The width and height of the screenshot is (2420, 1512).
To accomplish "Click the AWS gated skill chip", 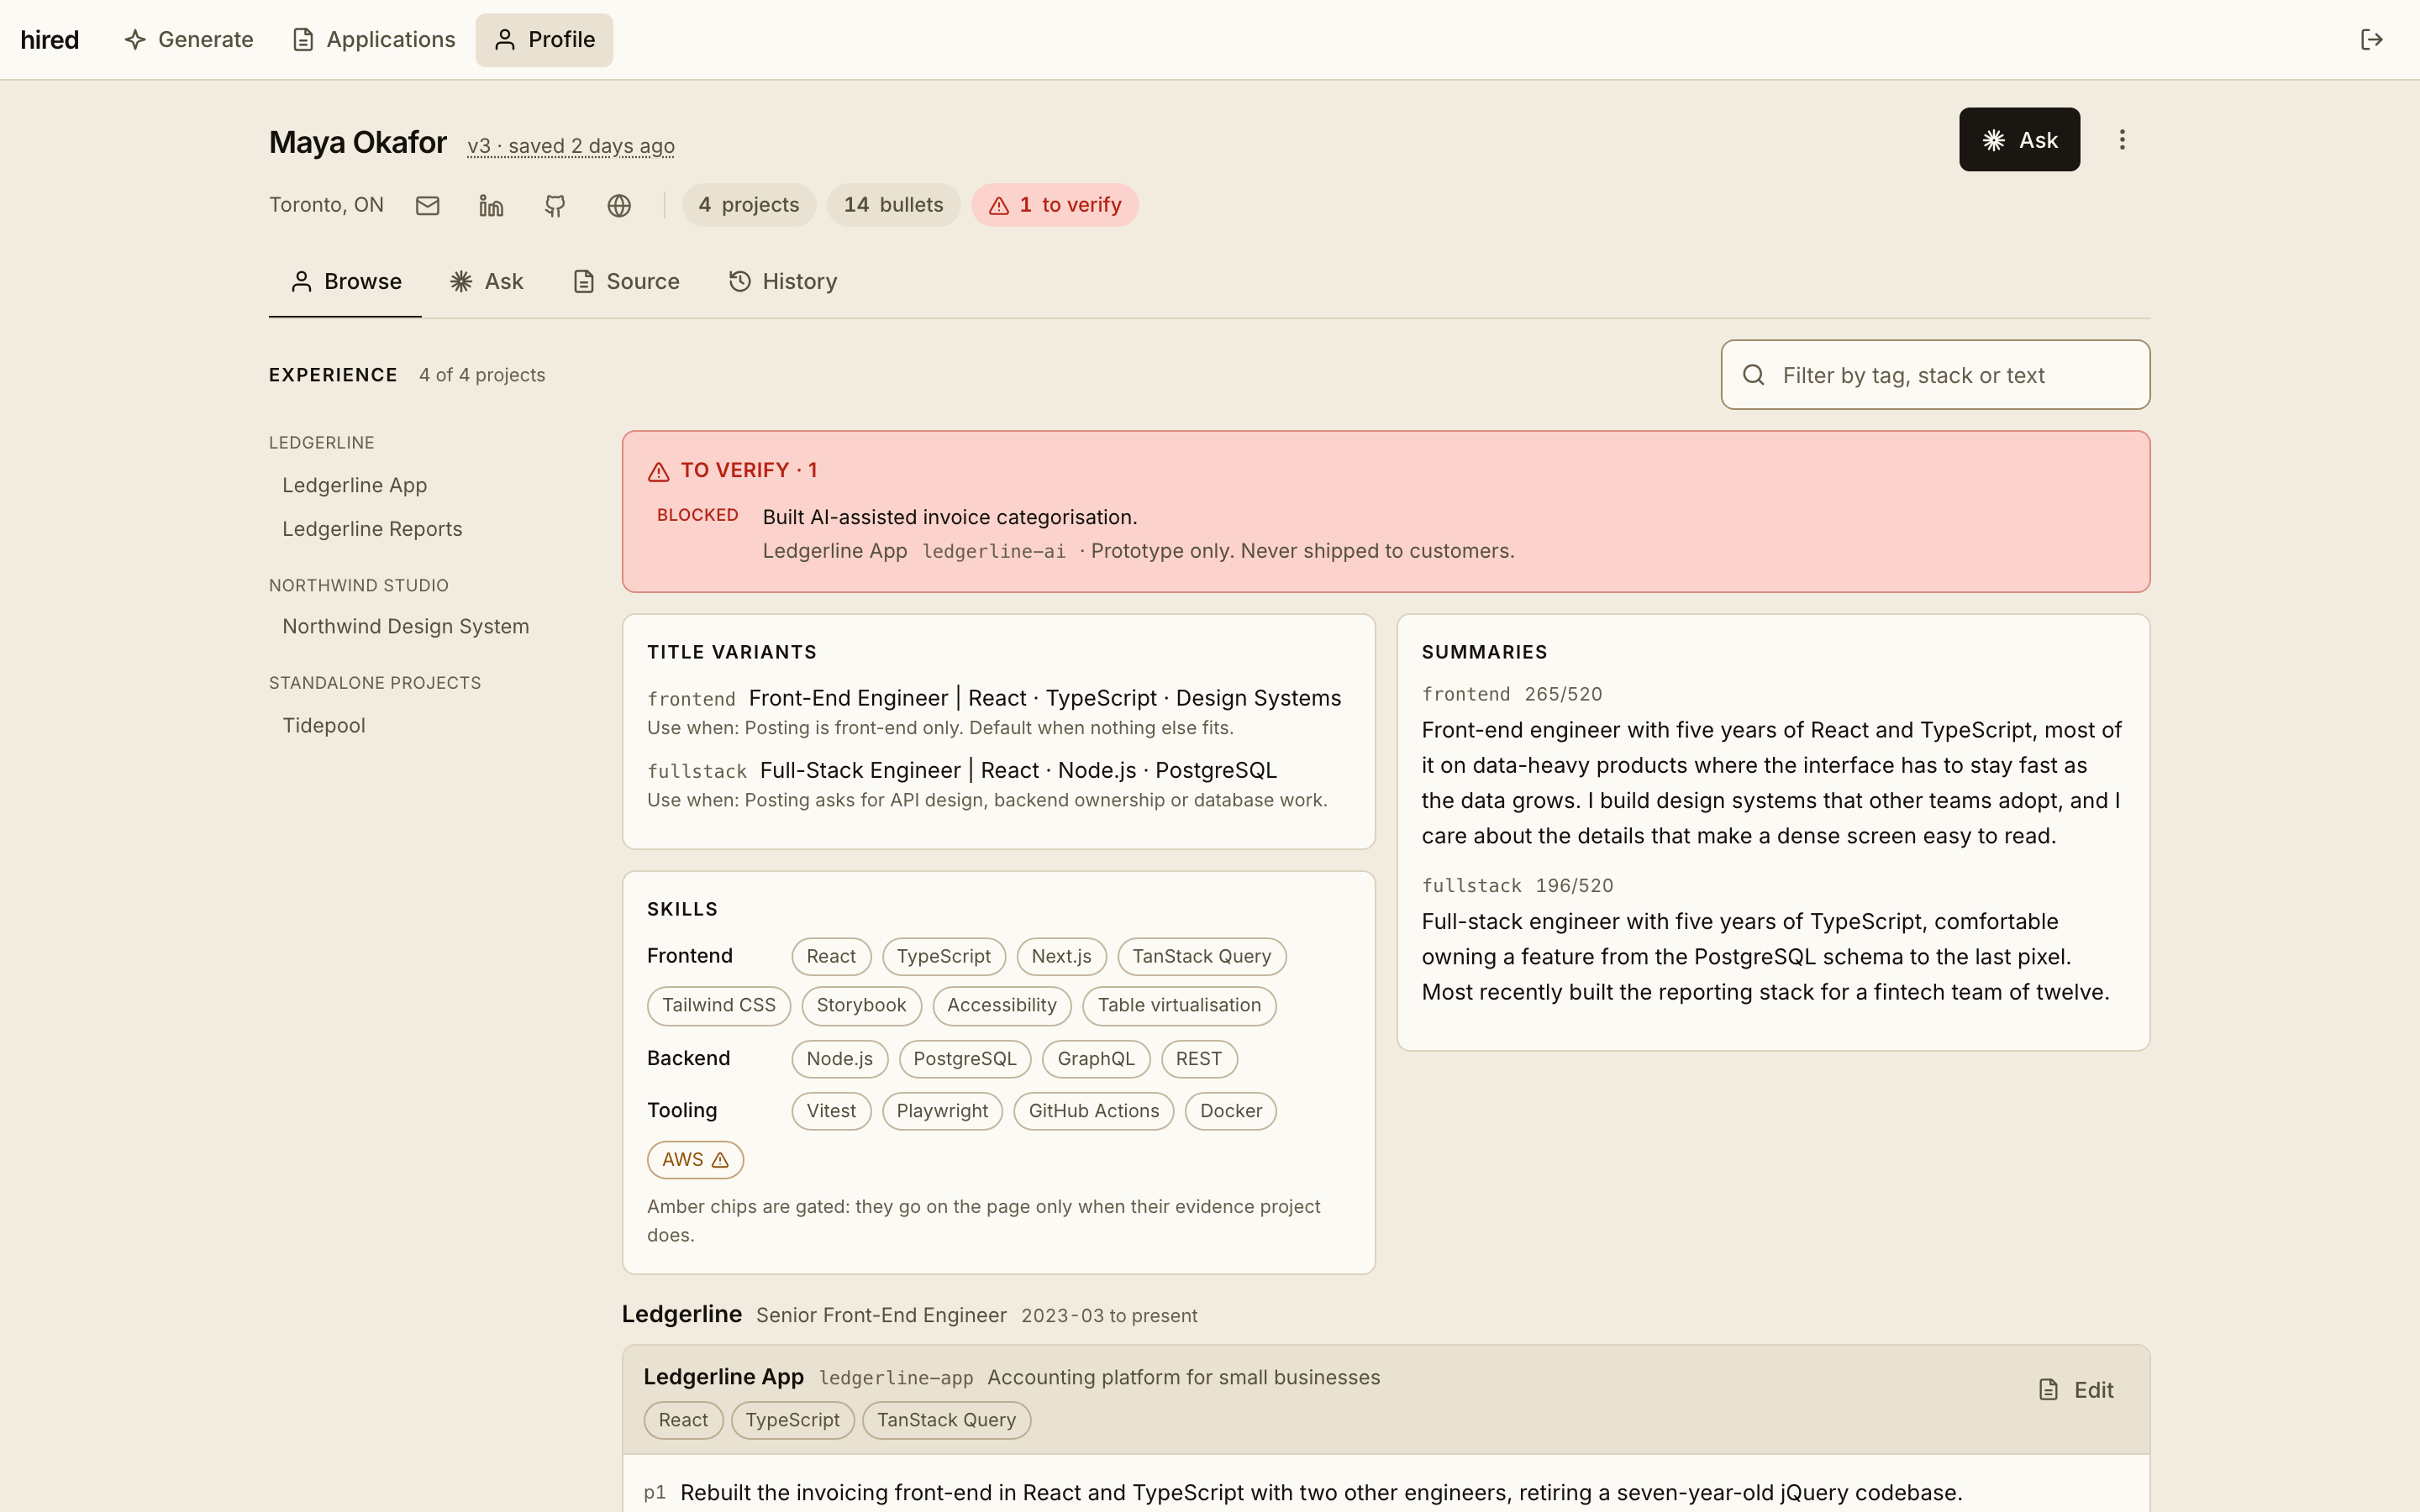I will [695, 1160].
